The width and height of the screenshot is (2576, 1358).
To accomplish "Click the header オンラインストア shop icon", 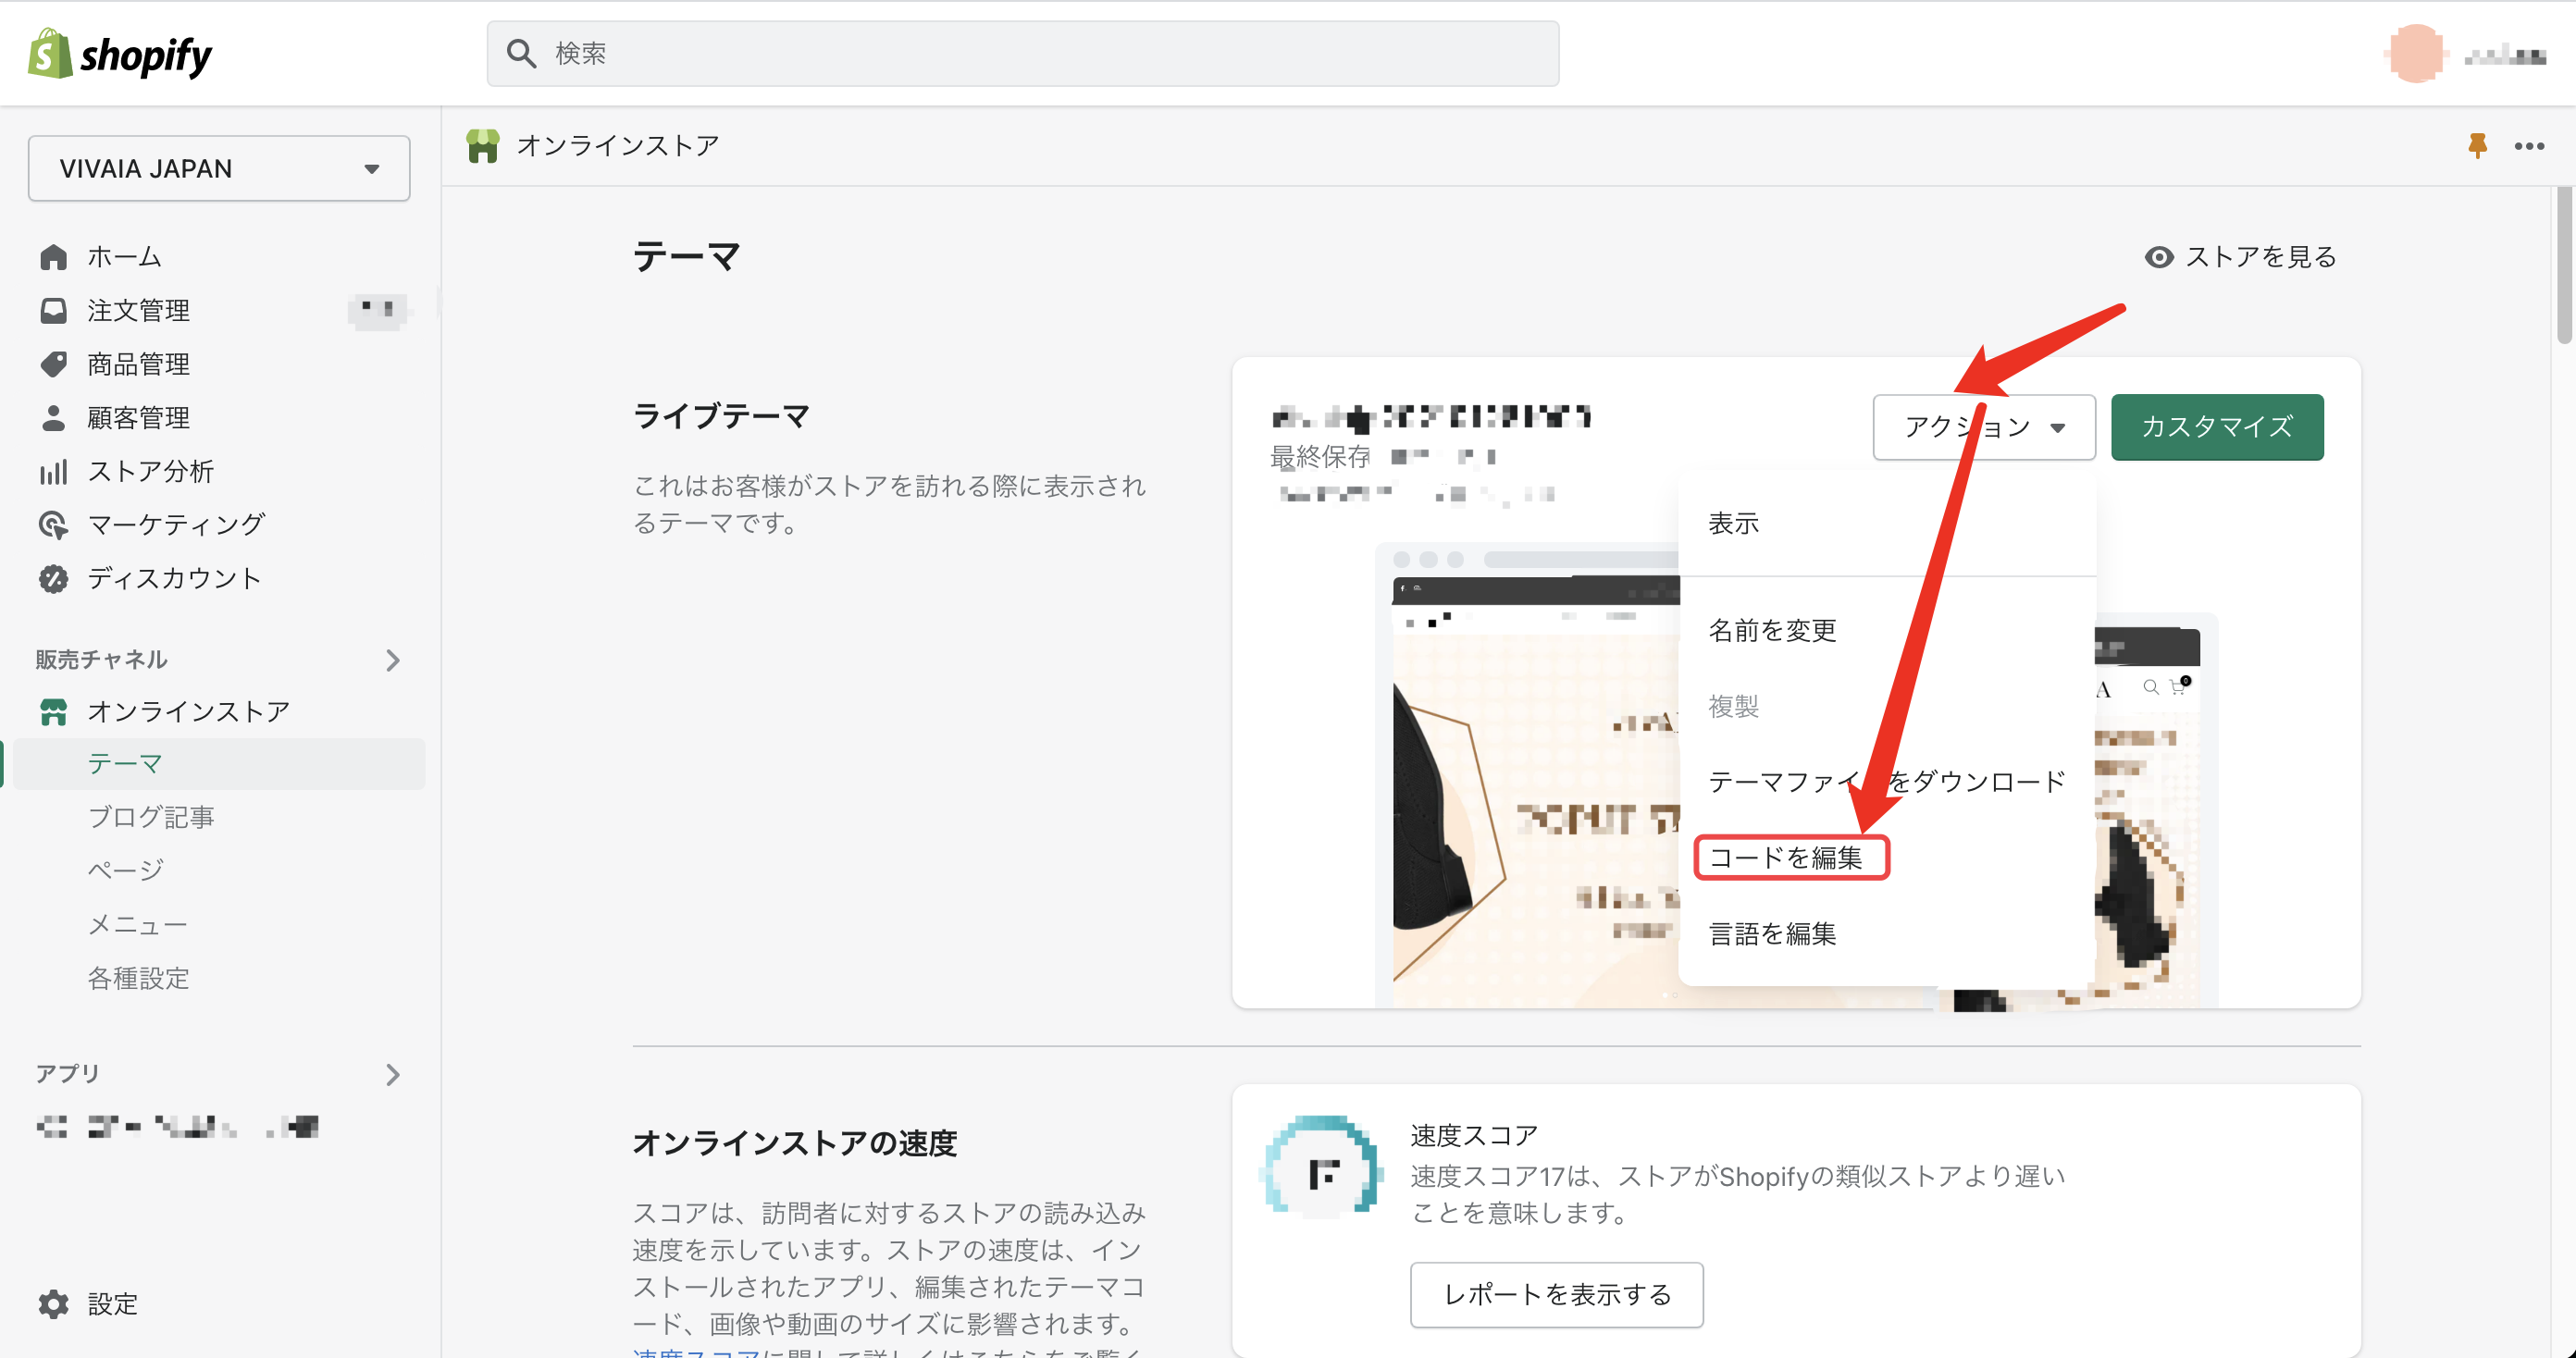I will pyautogui.click(x=483, y=146).
